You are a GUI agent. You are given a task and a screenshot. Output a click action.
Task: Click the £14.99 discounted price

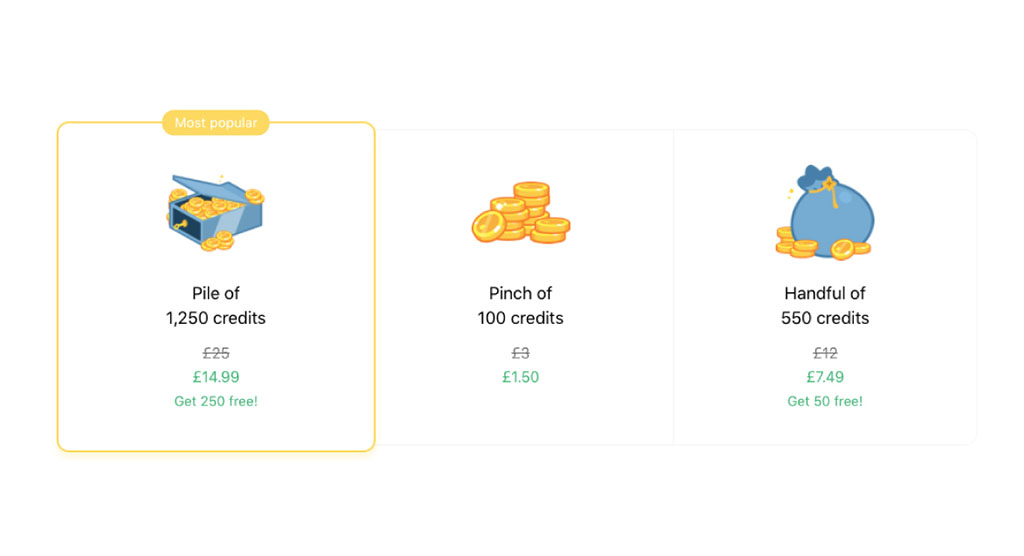[216, 377]
